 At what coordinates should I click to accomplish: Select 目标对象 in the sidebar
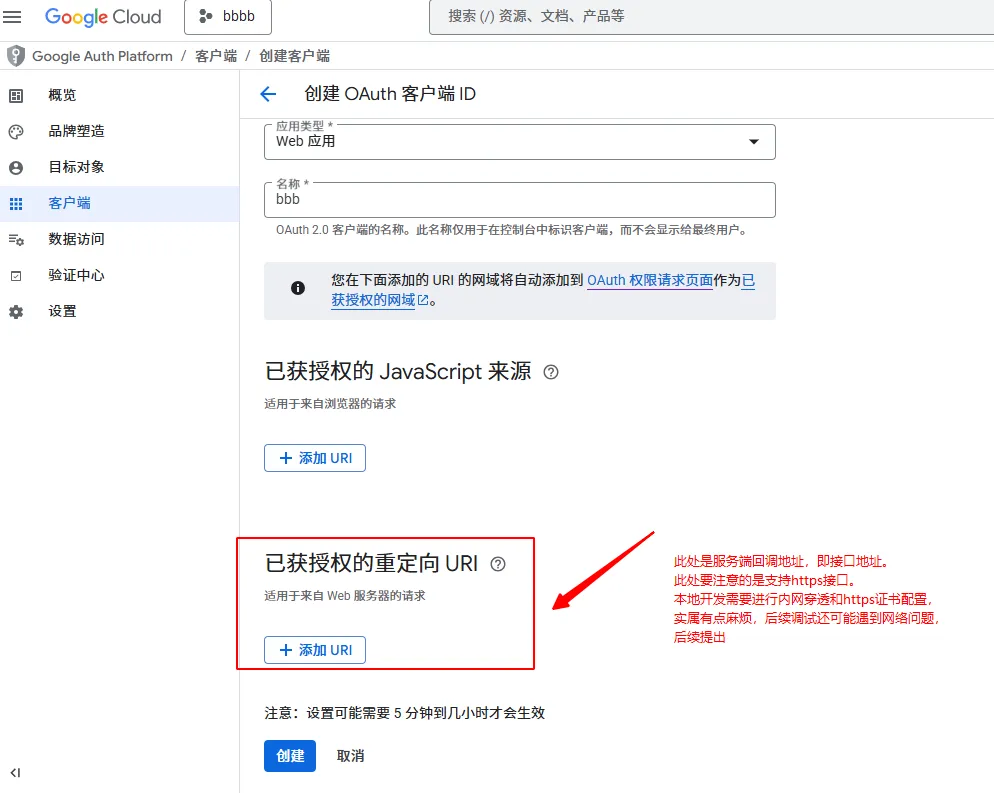click(76, 167)
